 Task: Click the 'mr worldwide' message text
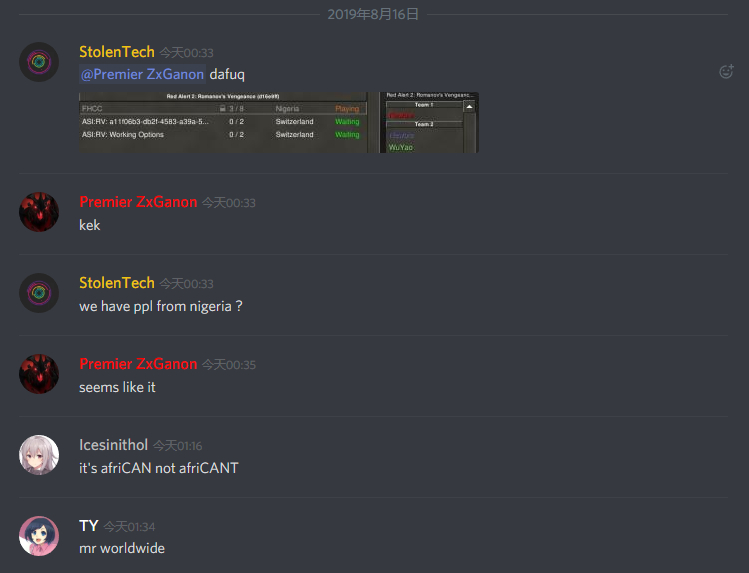coord(122,548)
